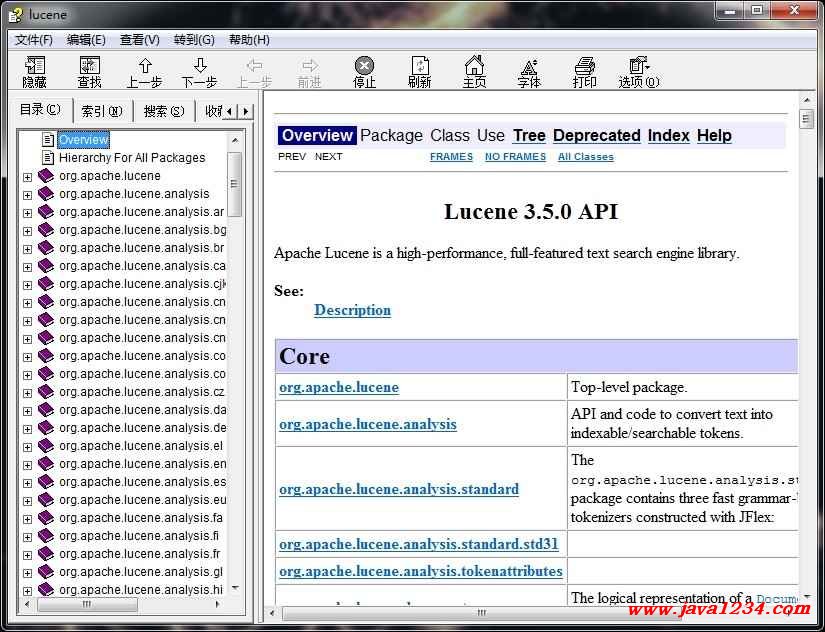Open the View (查看) menu
Image resolution: width=825 pixels, height=632 pixels.
[139, 40]
